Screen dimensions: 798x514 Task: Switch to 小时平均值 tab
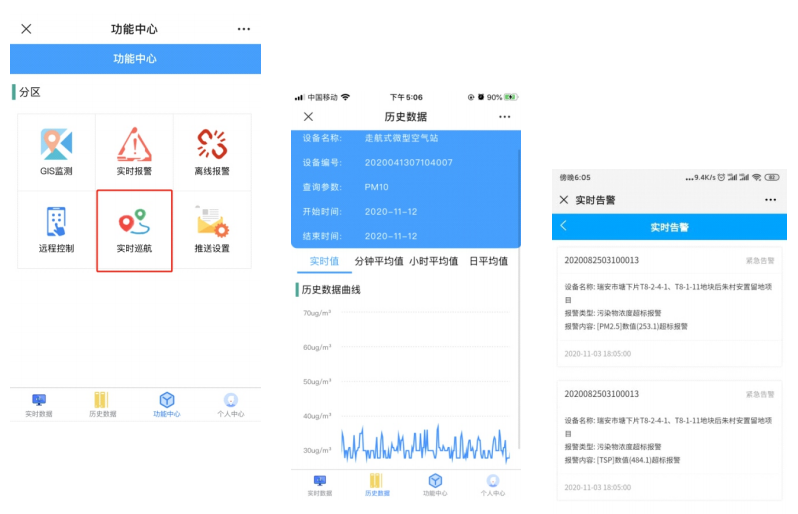433,261
